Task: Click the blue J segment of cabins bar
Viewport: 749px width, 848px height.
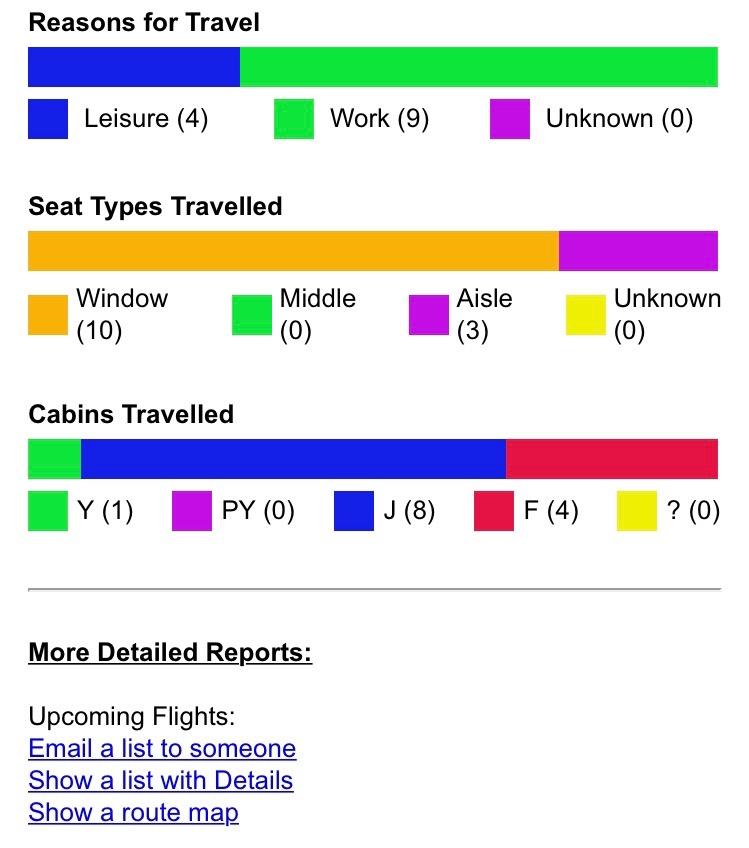Action: 293,459
